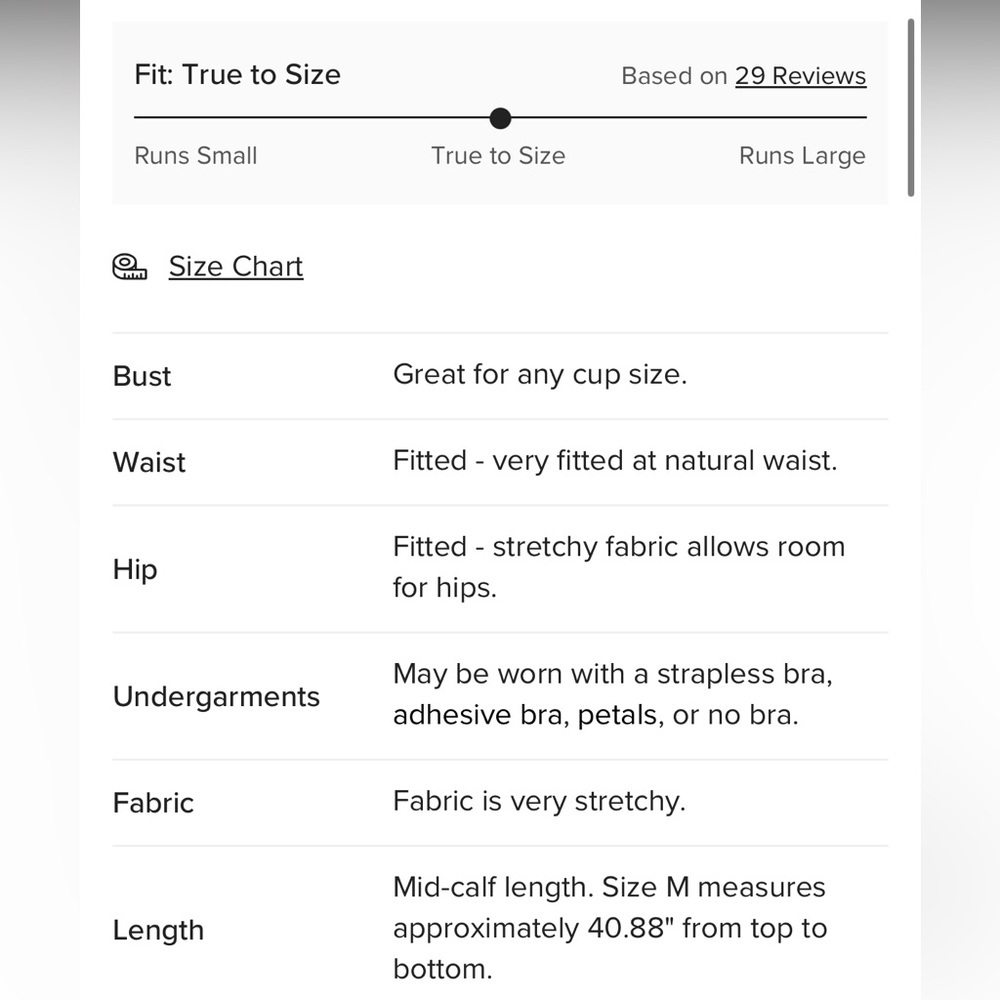
Task: Select the Length row label
Action: 158,930
